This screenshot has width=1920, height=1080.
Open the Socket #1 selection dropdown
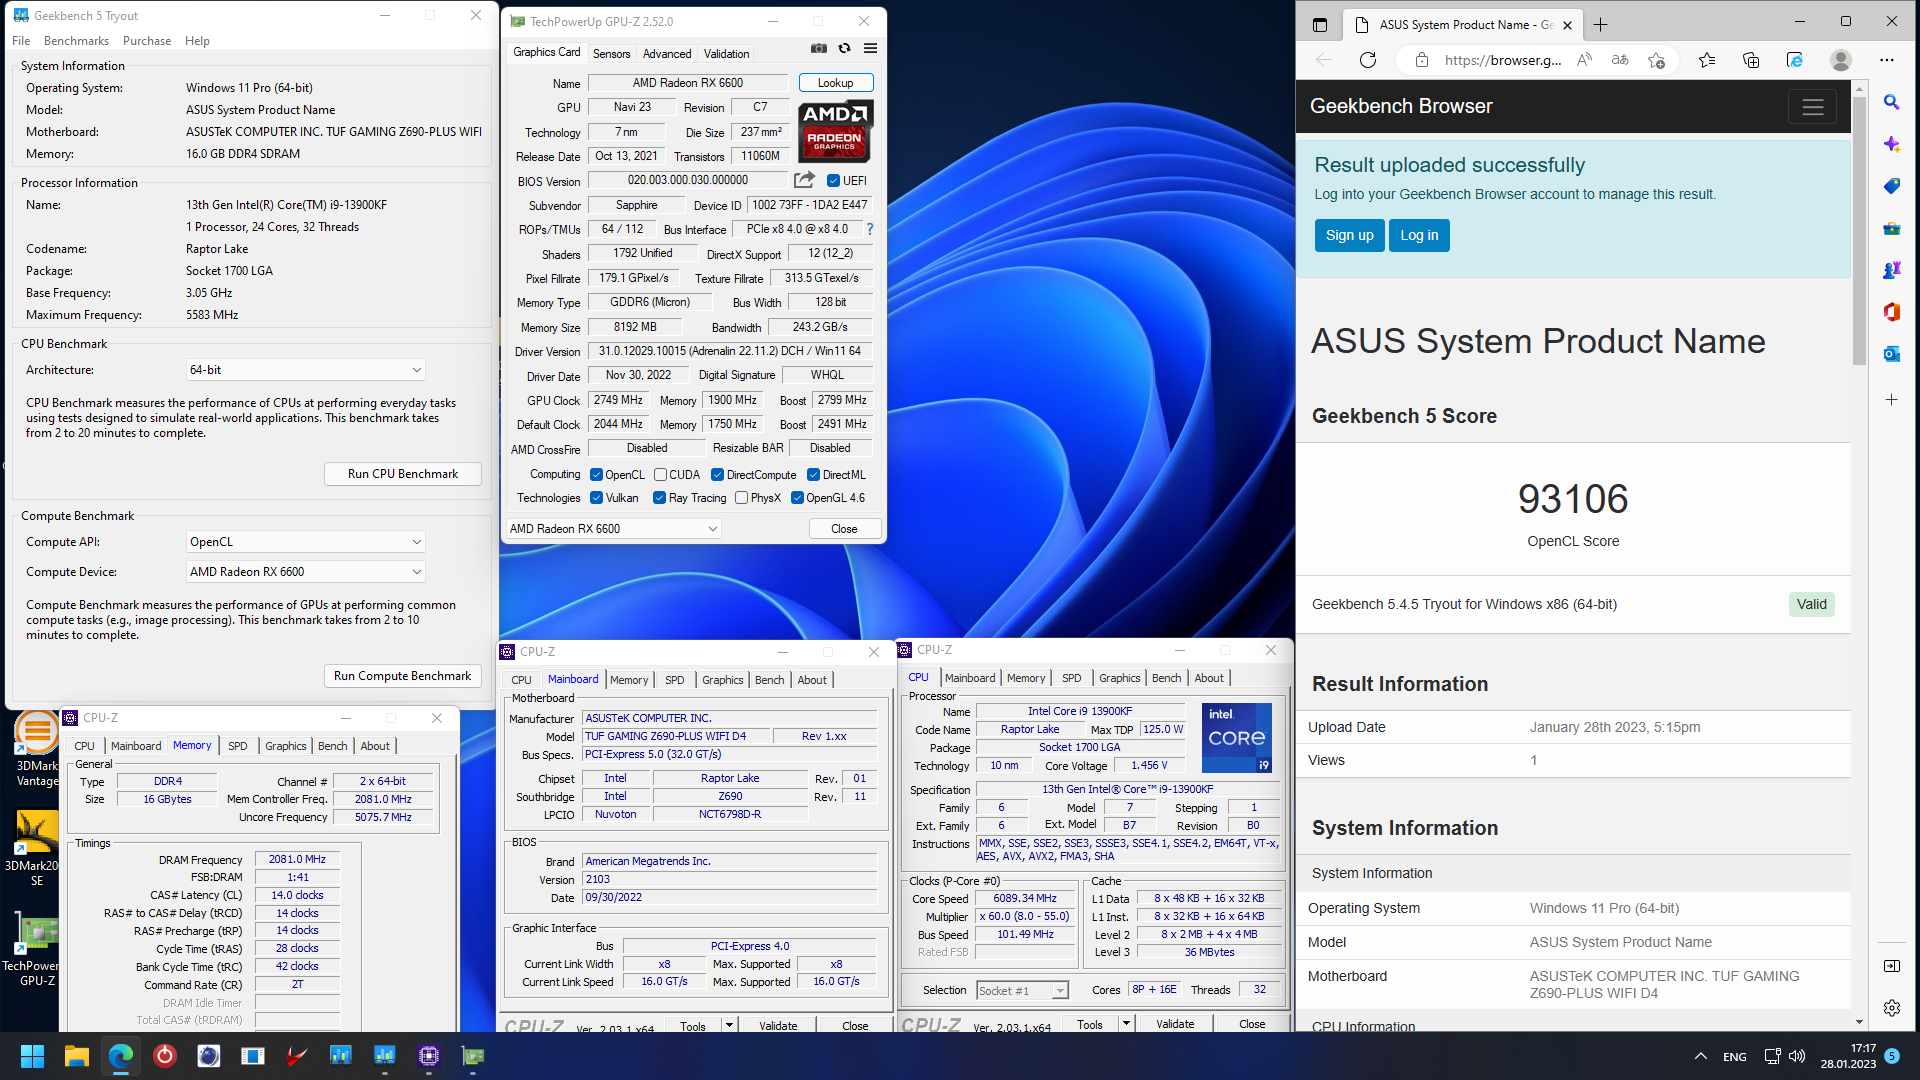click(x=1022, y=990)
